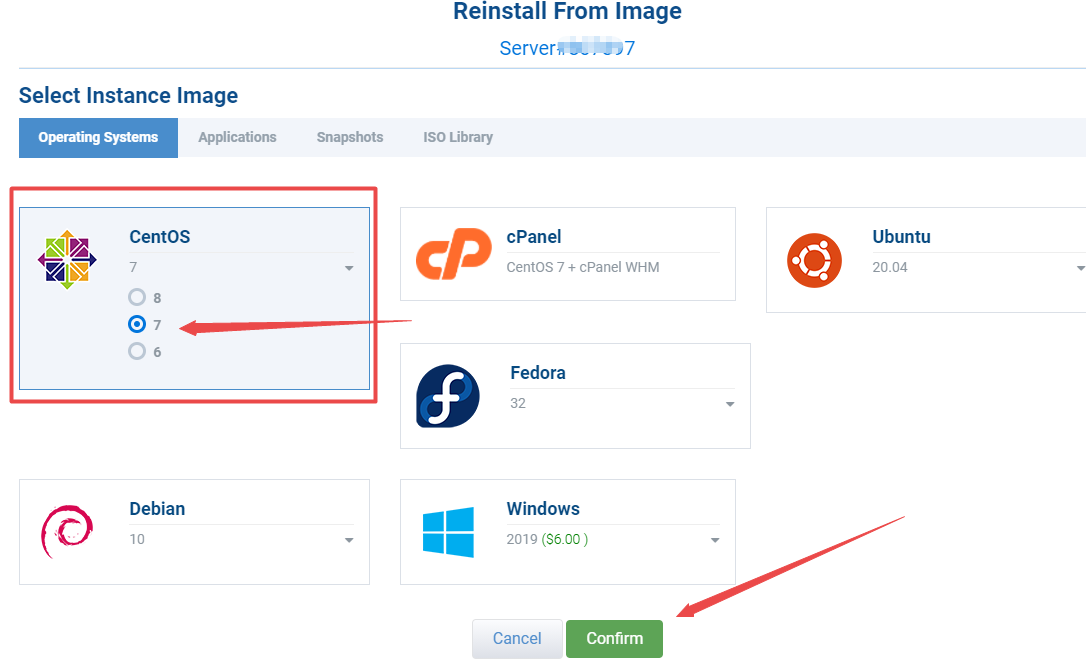Click the Debian swirl logo icon
This screenshot has width=1086, height=670.
[66, 531]
